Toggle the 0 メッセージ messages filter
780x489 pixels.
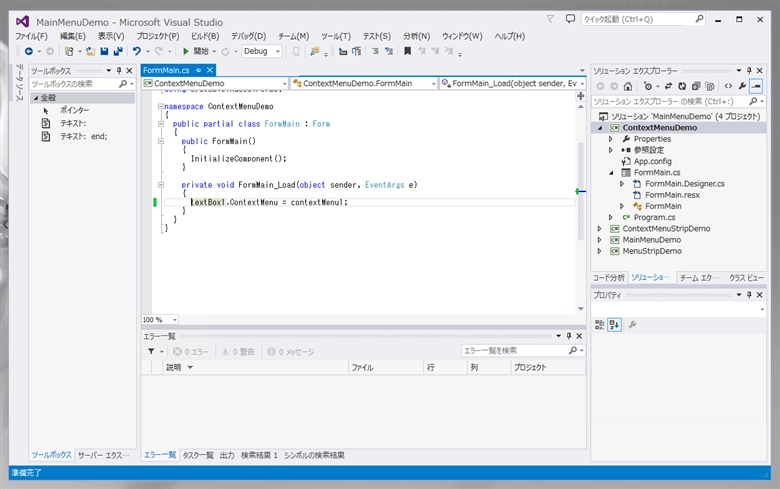coord(291,352)
